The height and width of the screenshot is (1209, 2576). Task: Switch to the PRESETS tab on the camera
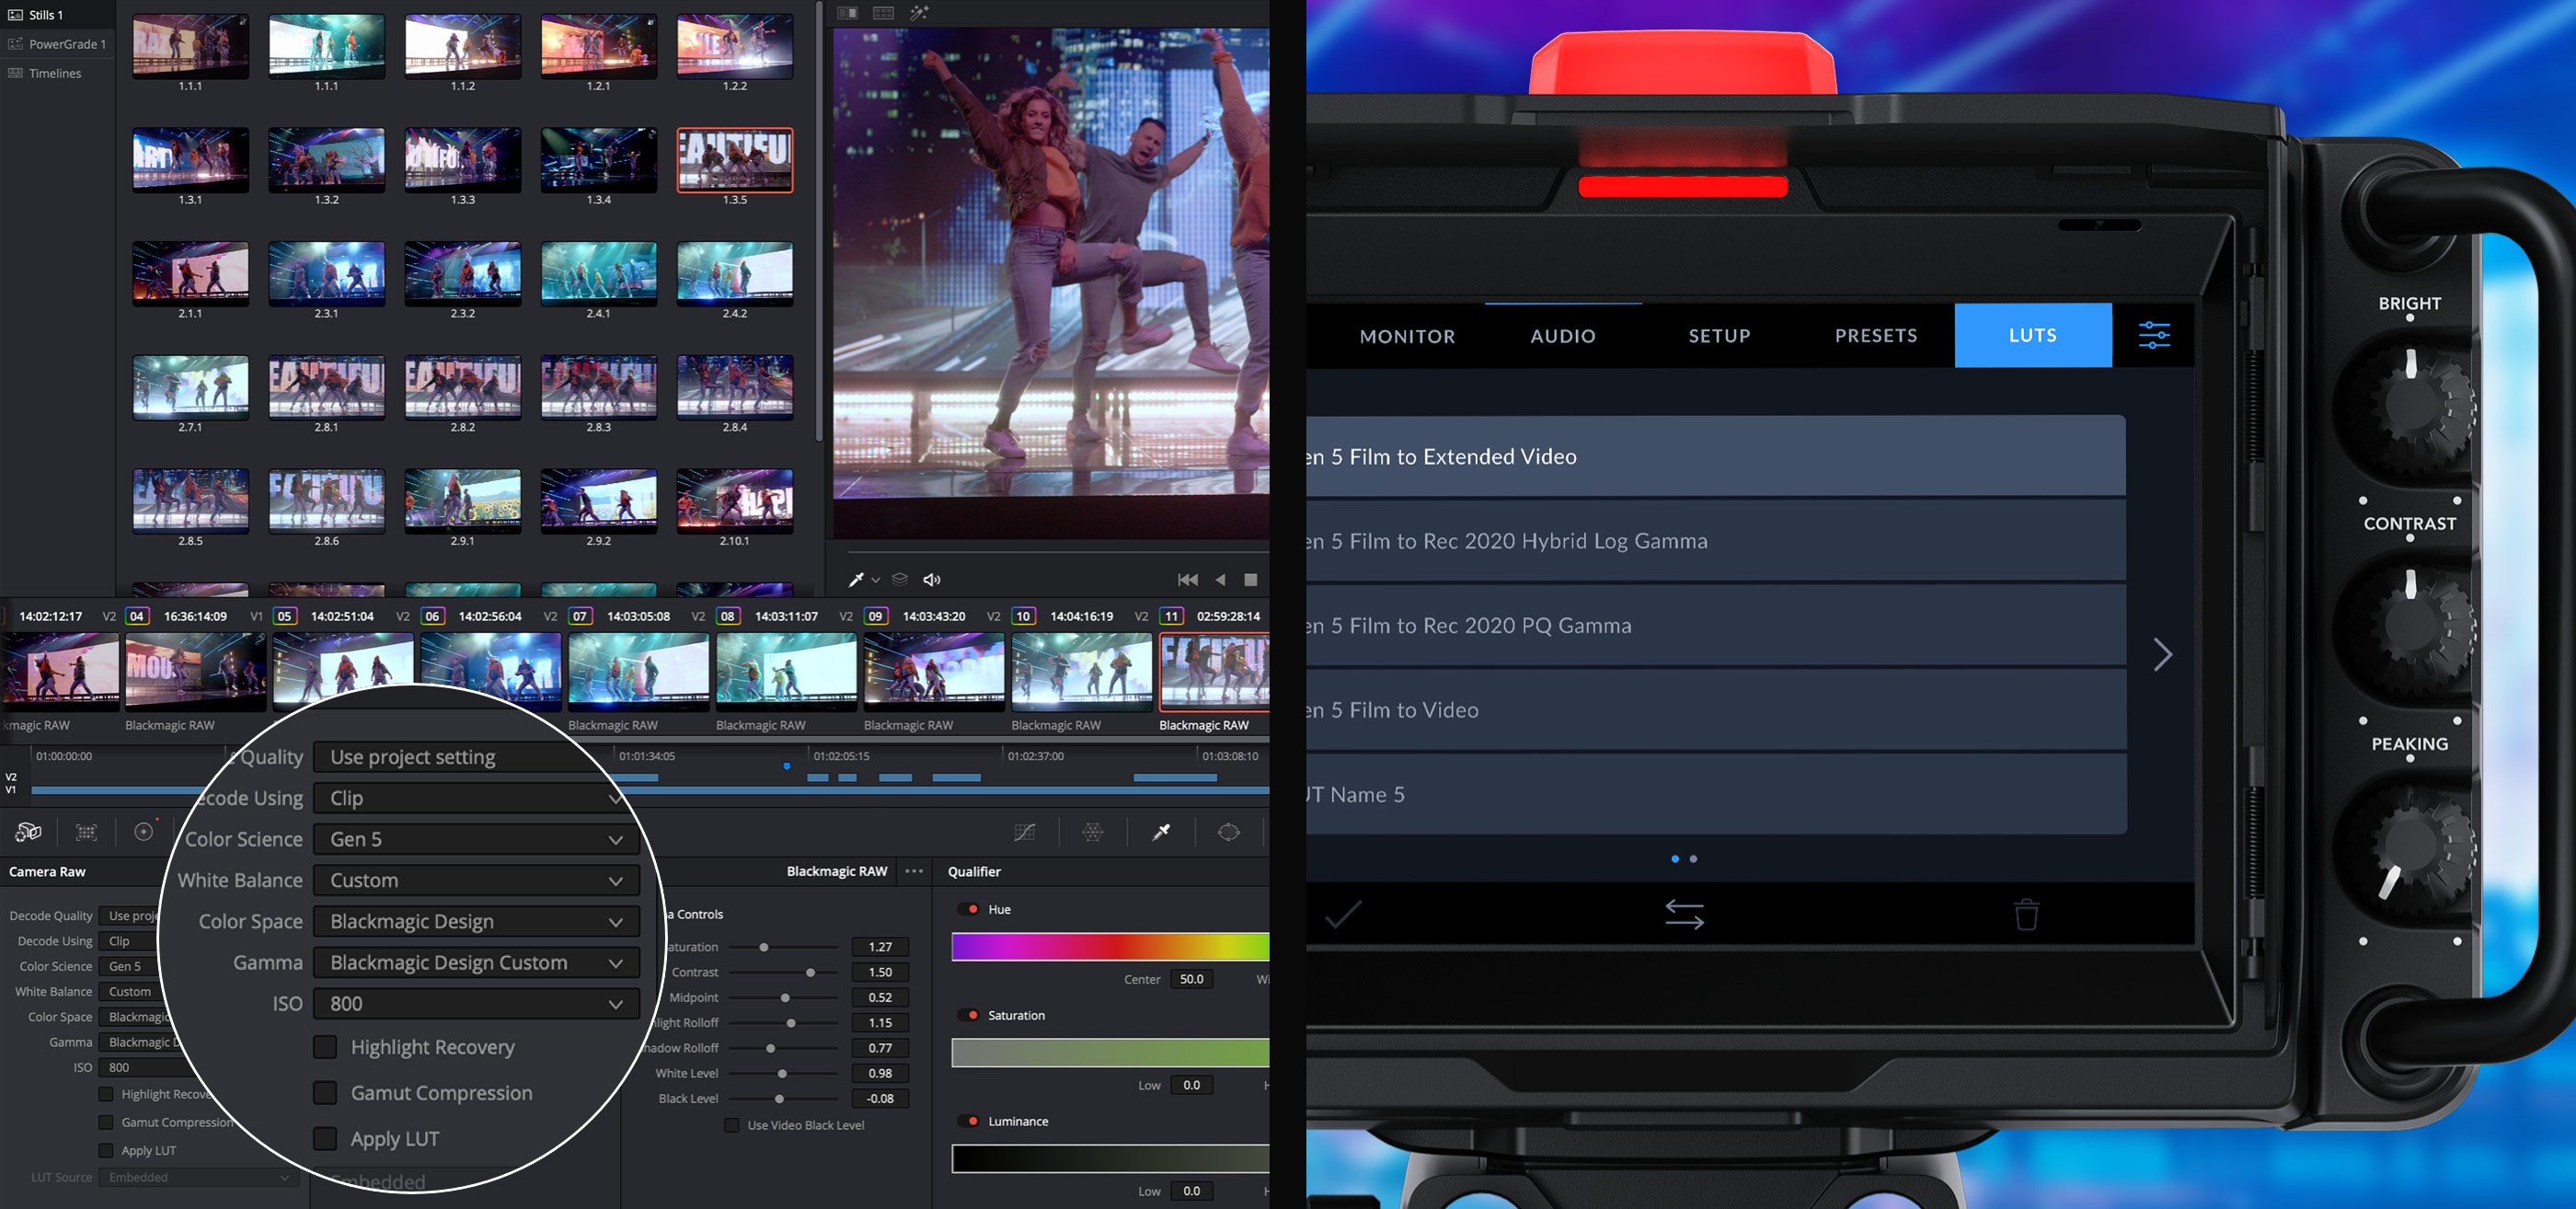(x=1875, y=335)
